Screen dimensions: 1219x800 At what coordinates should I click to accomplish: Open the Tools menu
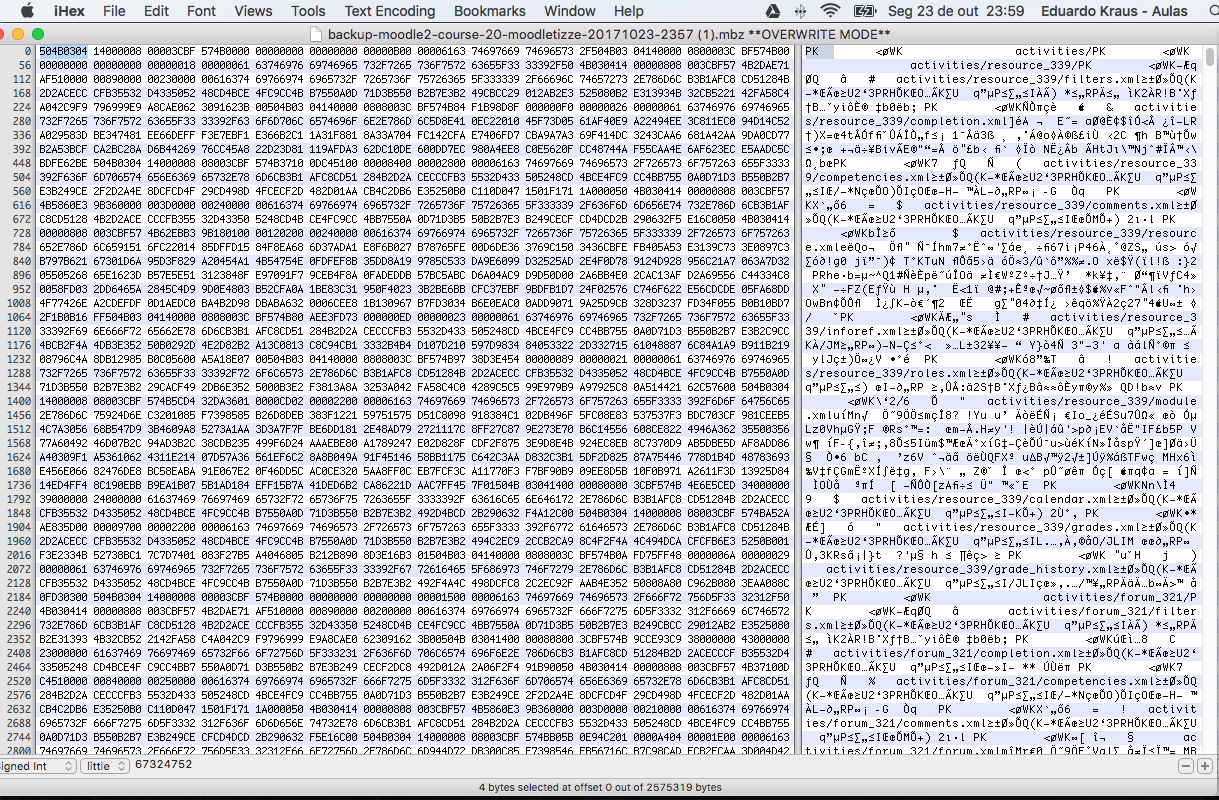308,11
